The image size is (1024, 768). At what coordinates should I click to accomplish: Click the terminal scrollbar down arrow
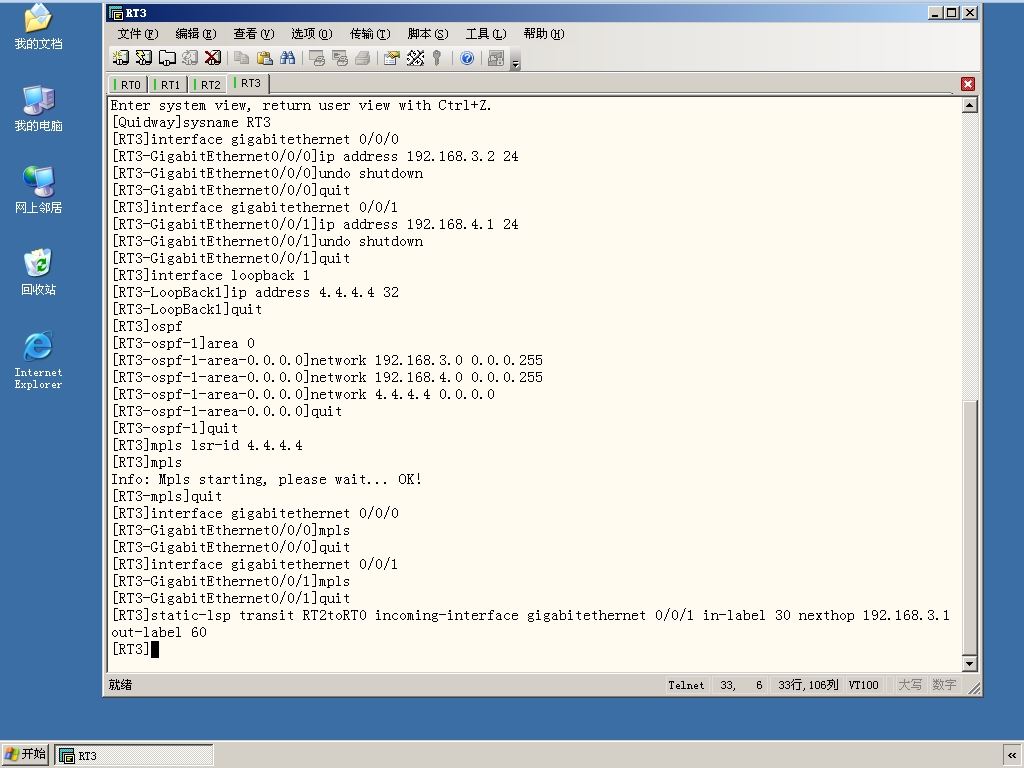[970, 664]
